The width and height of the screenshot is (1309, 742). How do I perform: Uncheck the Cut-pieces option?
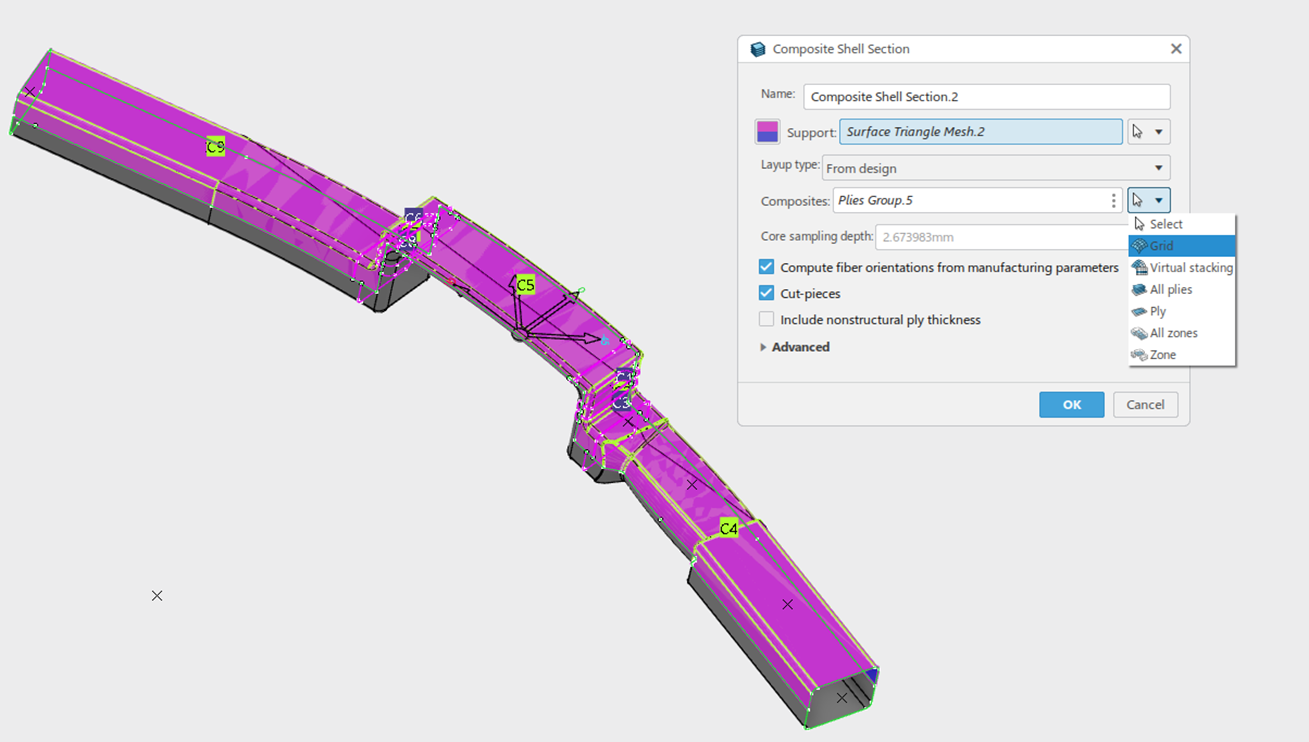click(x=766, y=293)
